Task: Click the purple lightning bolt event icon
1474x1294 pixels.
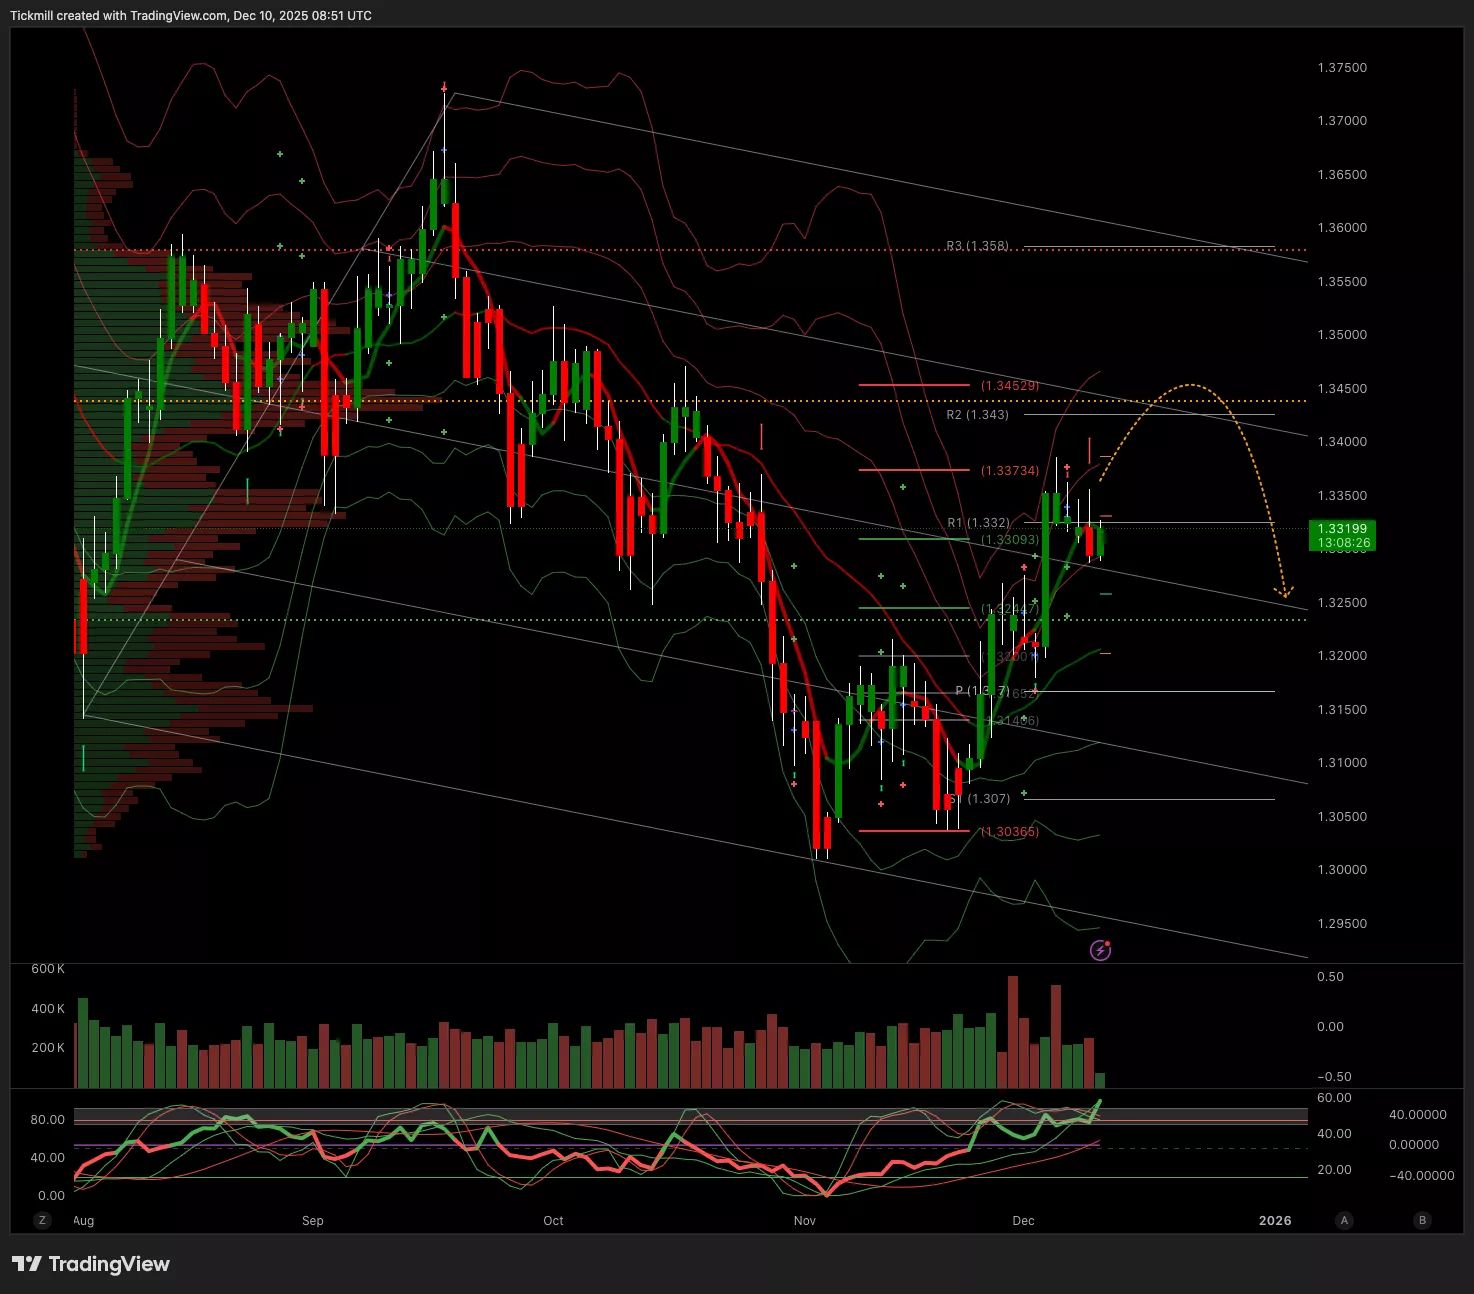Action: [1100, 950]
